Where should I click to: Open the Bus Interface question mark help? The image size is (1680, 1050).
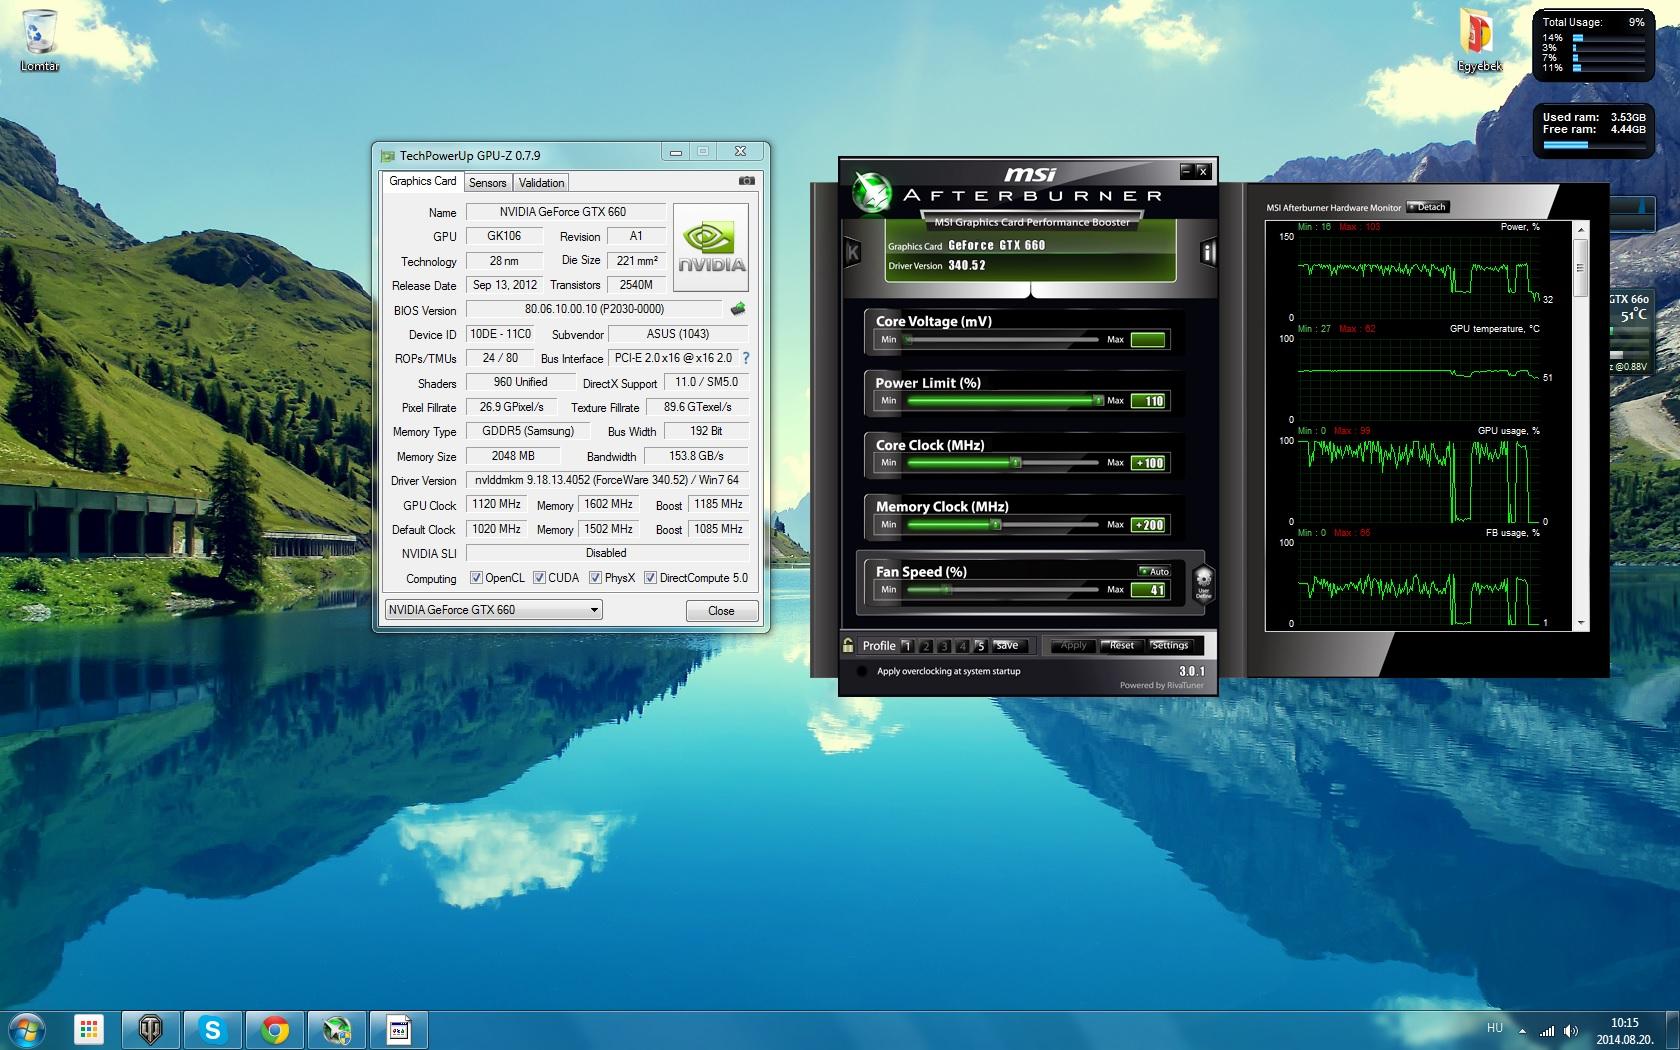coord(745,358)
